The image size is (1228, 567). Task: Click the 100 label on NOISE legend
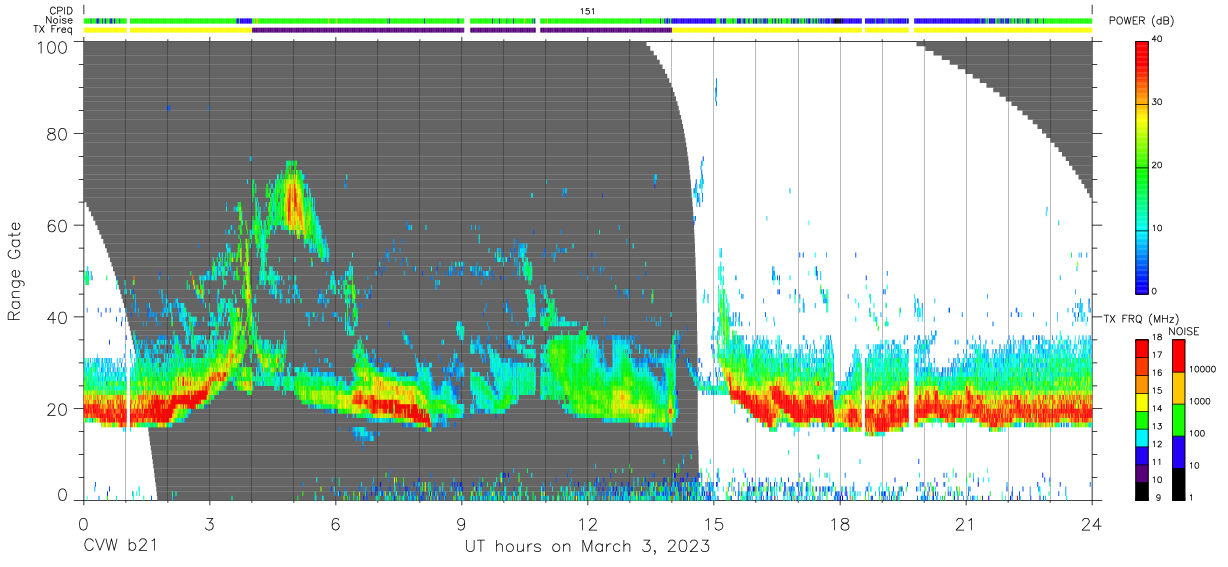1198,433
